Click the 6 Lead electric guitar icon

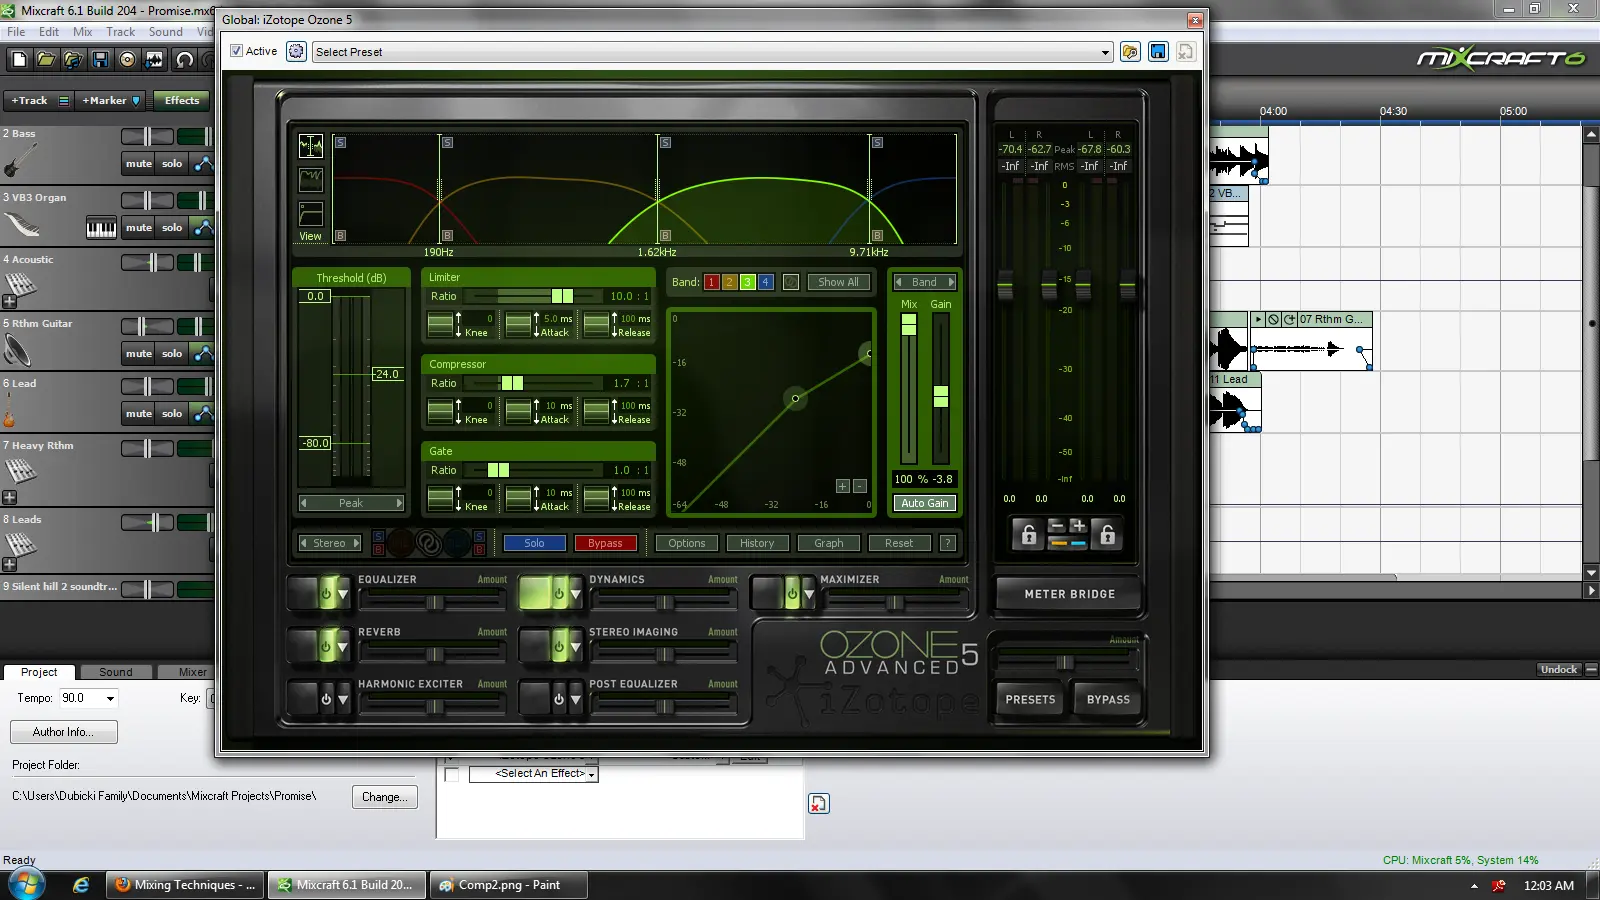pos(9,412)
